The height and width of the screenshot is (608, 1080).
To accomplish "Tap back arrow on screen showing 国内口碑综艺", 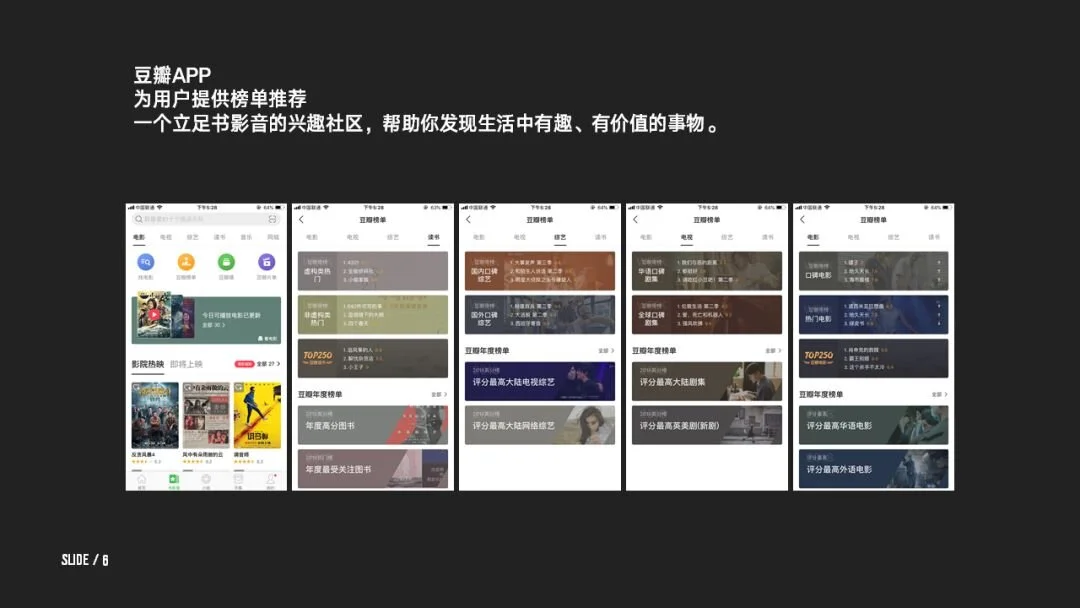I will point(468,220).
